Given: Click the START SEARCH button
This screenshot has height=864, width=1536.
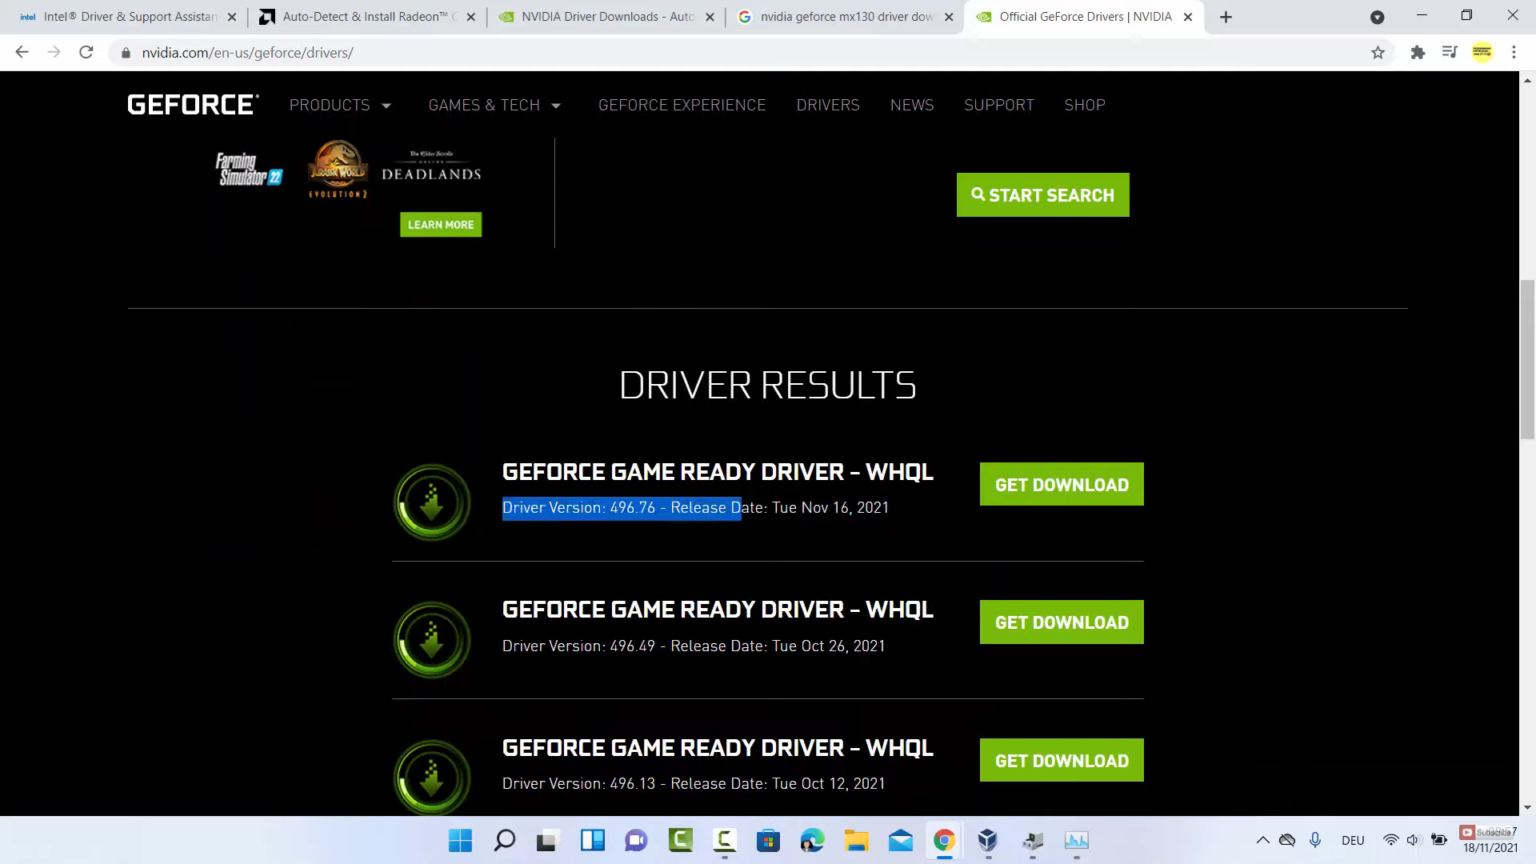Looking at the screenshot, I should click(1043, 195).
